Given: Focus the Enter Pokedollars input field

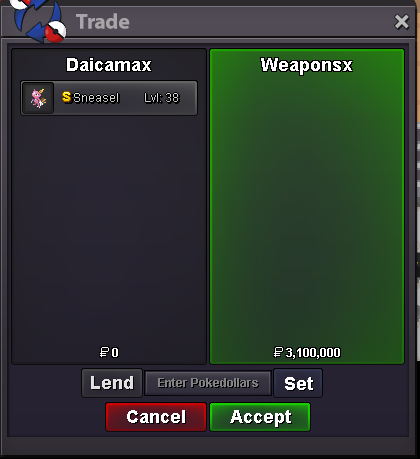Looking at the screenshot, I should 208,383.
